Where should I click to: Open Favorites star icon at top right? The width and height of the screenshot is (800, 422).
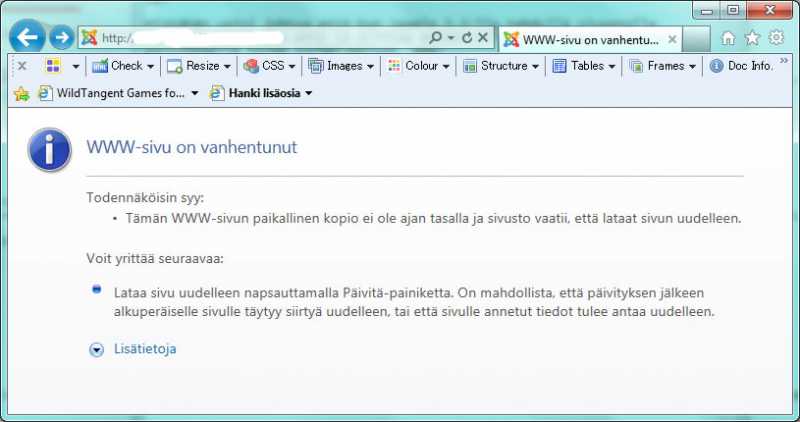click(752, 38)
